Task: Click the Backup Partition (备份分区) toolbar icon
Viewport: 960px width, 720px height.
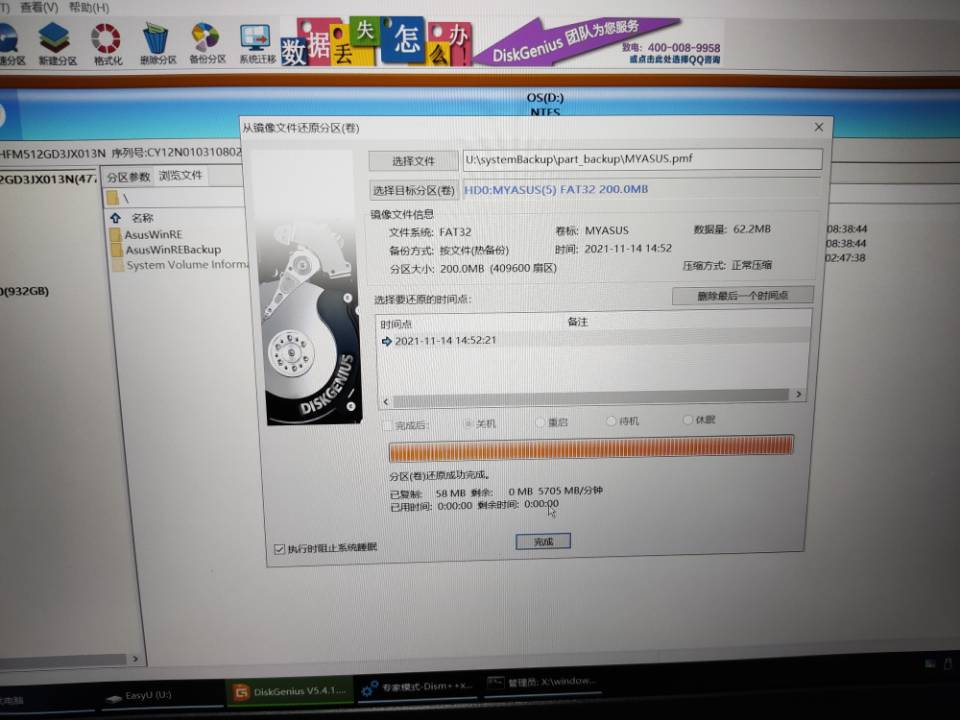Action: click(x=207, y=43)
